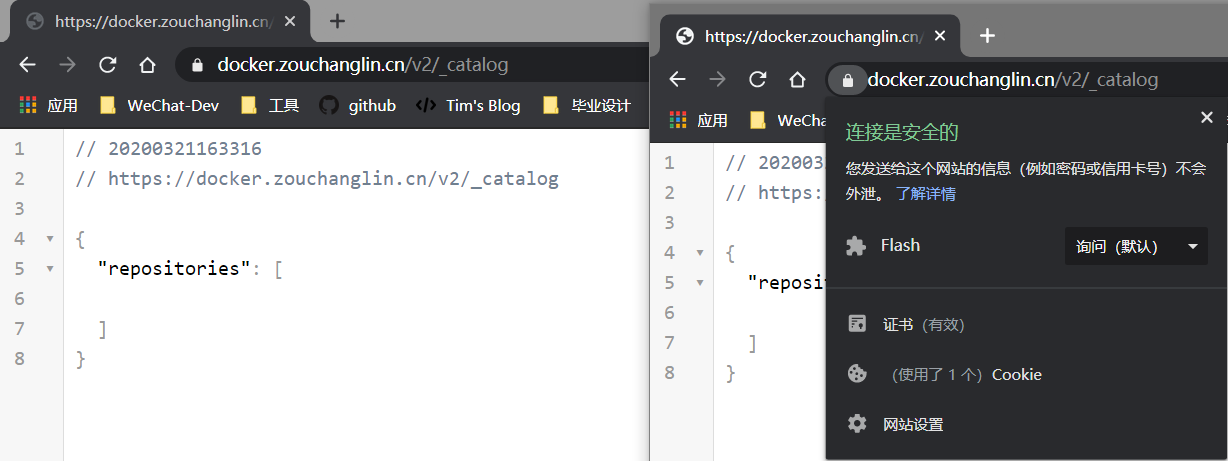Click the home icon in right browser
This screenshot has height=461, width=1228.
797,80
